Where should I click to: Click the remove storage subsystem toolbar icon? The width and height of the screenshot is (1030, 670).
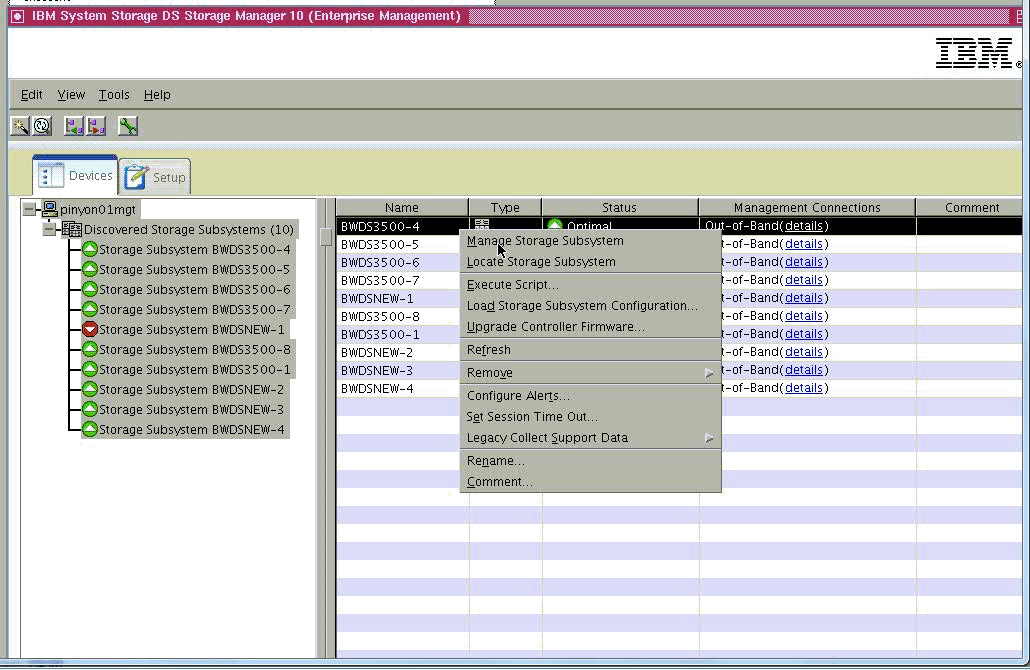click(95, 126)
